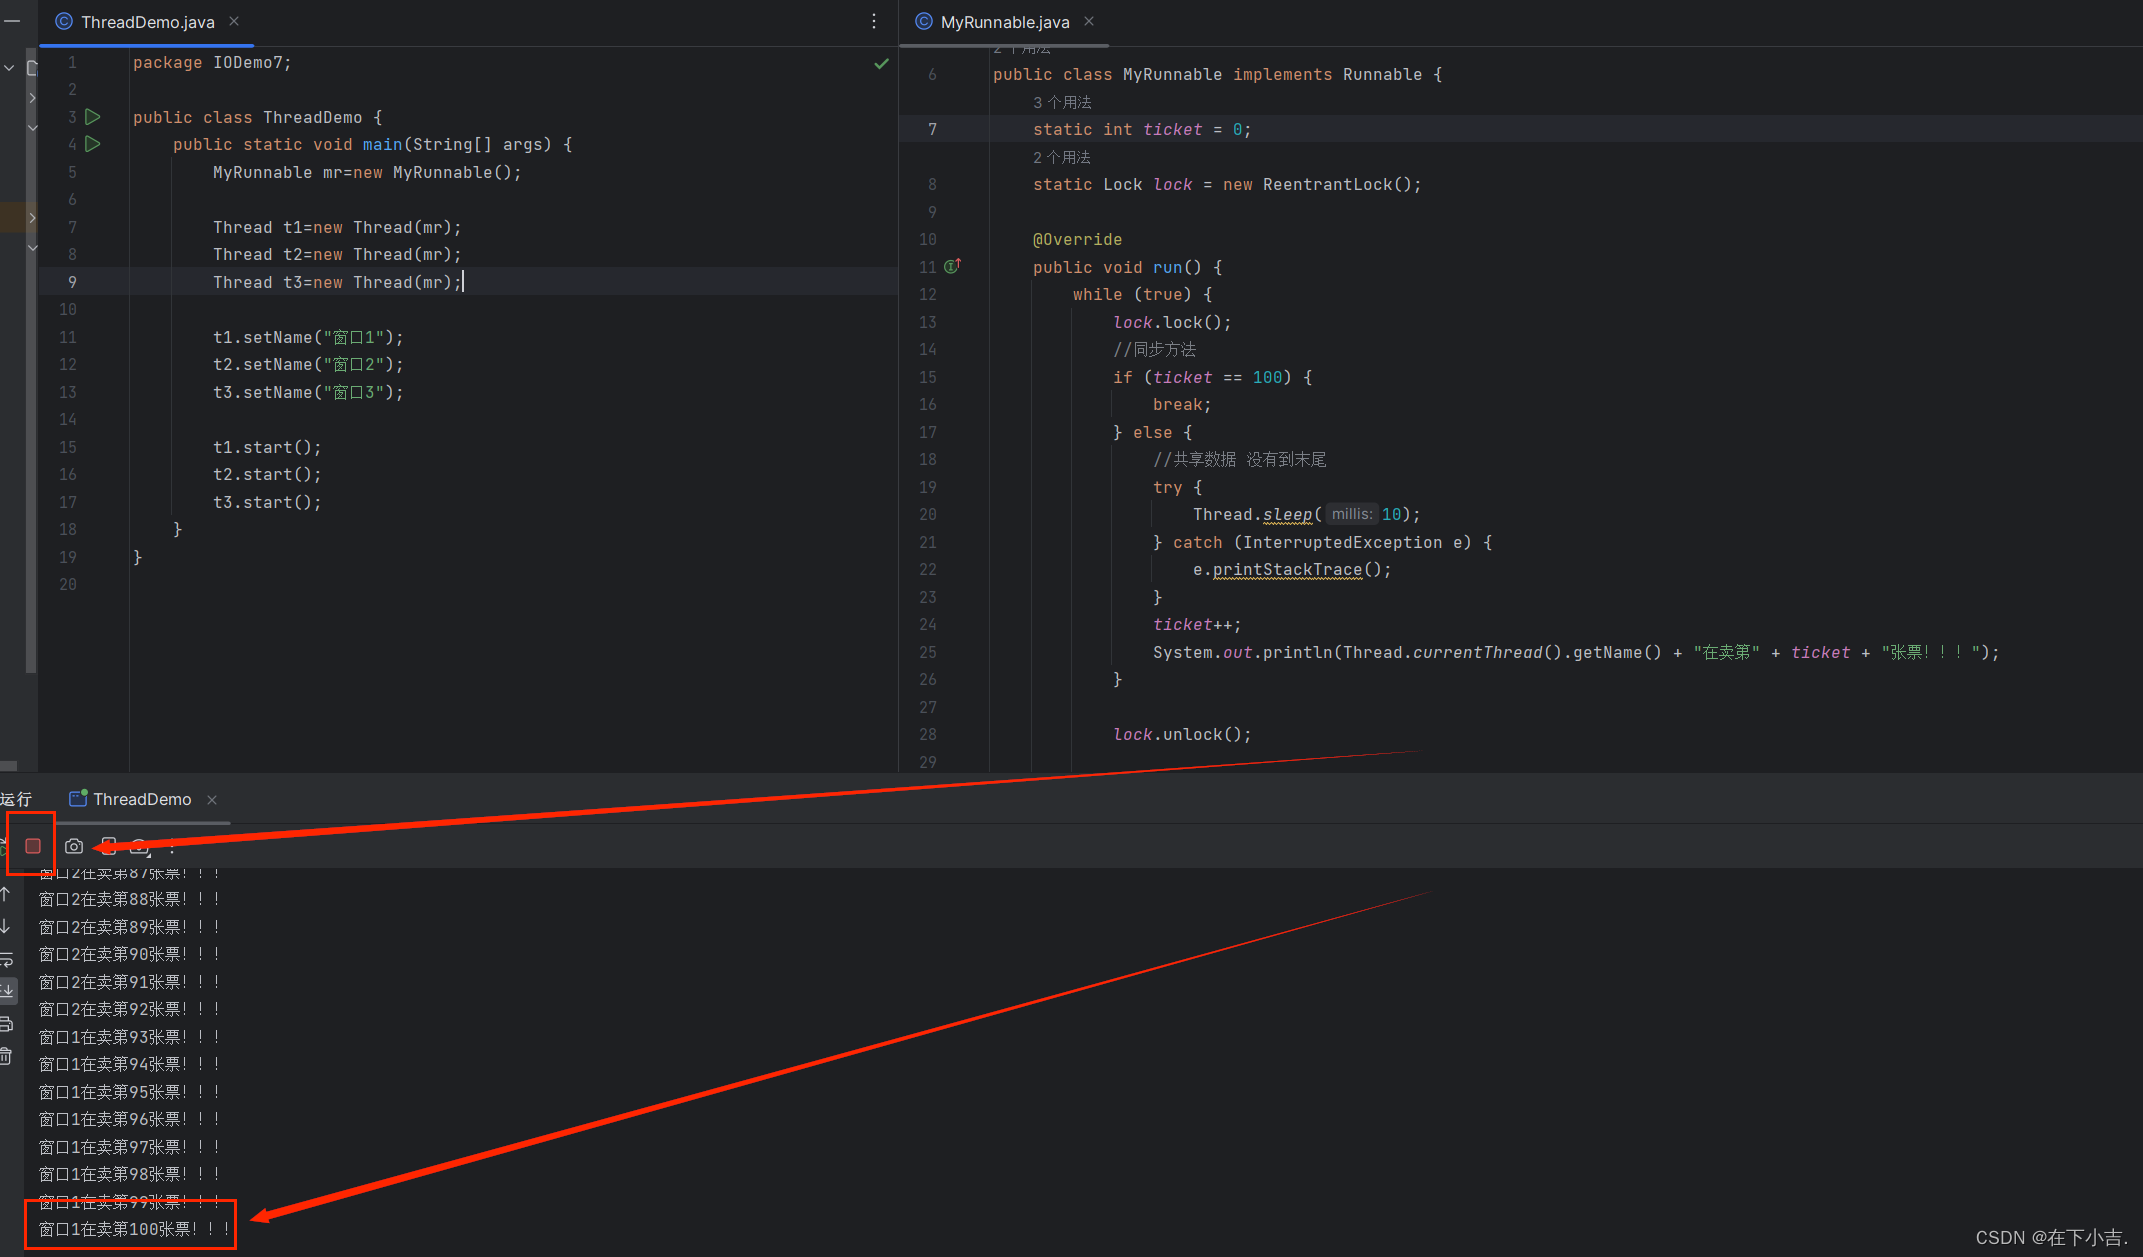This screenshot has width=2143, height=1257.
Task: Switch to the ThreadDemo.java tab
Action: [x=147, y=22]
